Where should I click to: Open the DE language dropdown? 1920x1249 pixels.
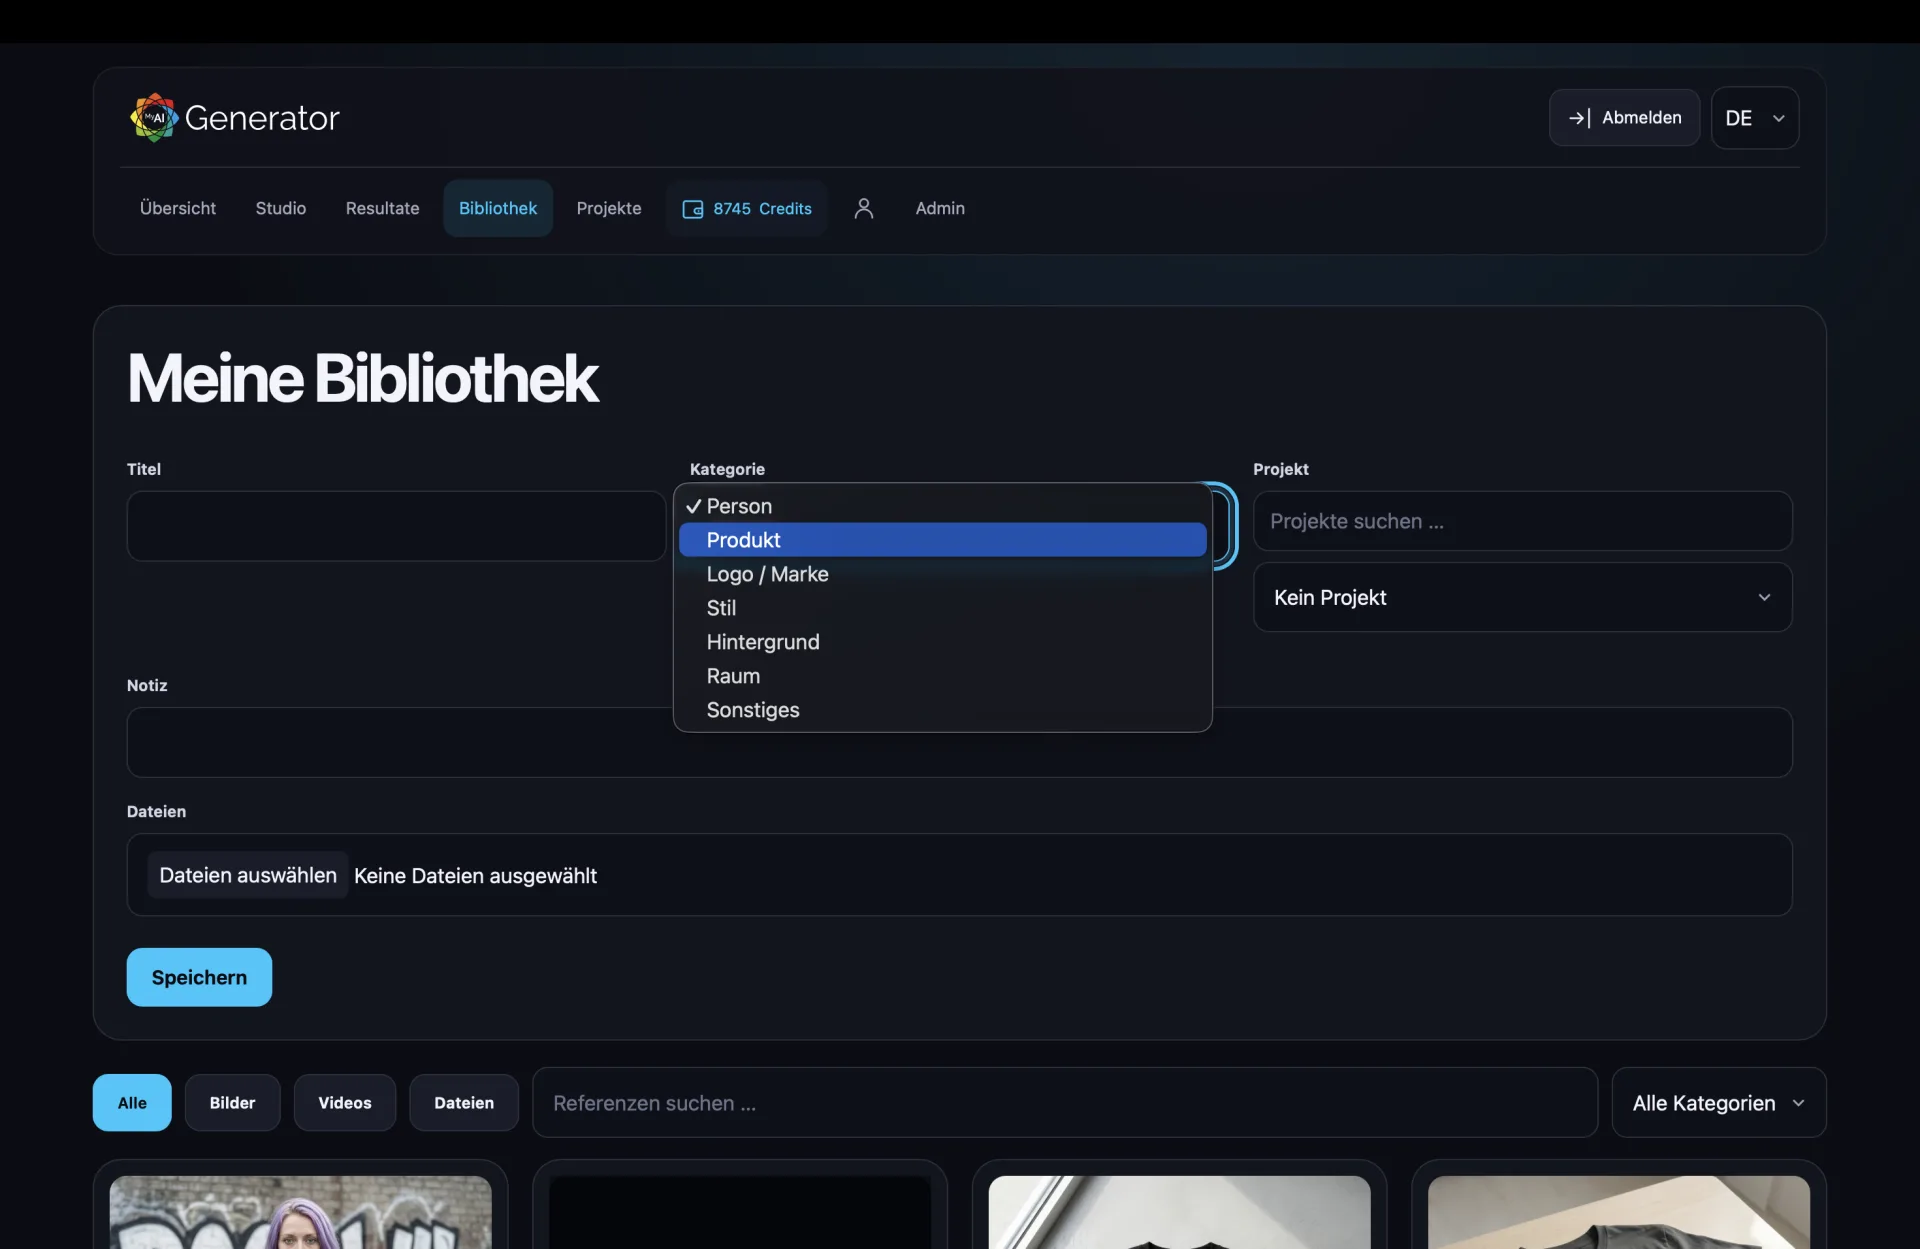(1755, 118)
